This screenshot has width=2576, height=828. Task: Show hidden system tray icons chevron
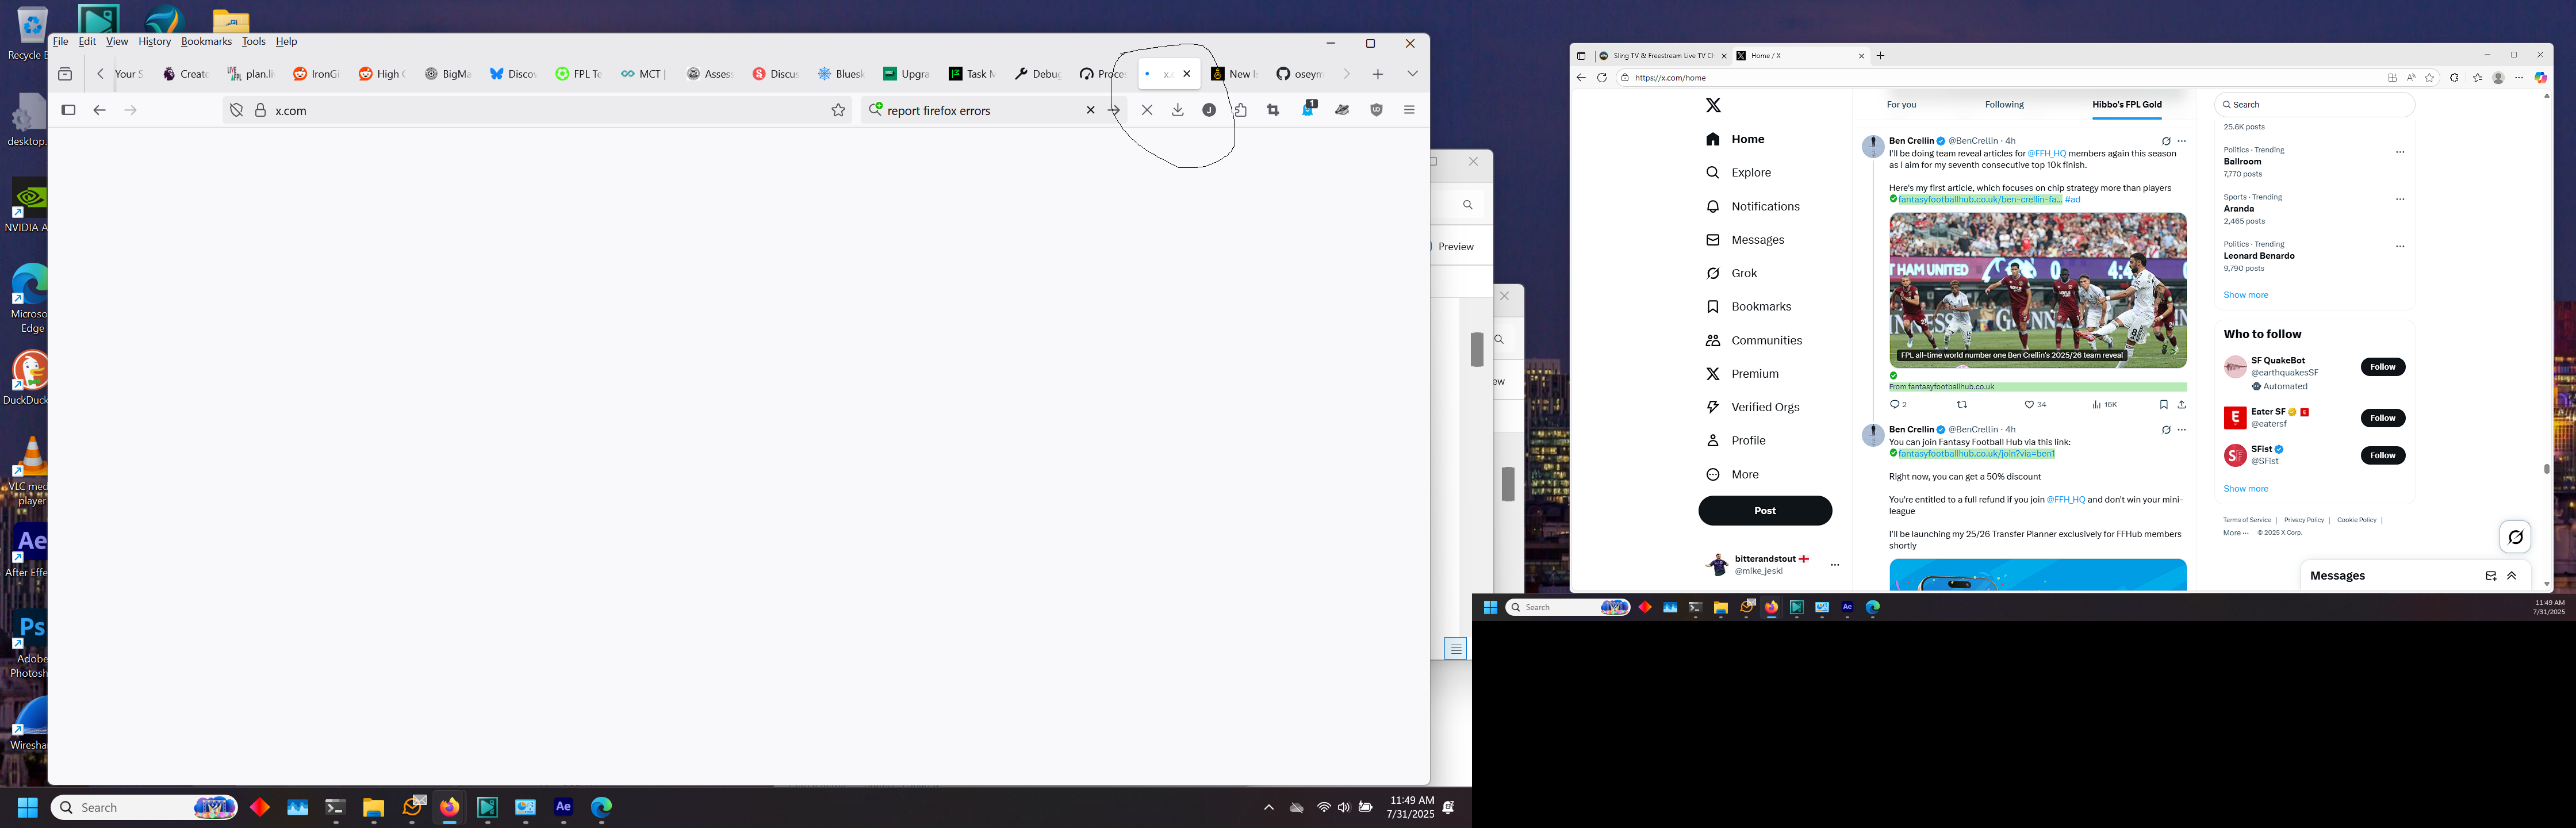pos(1268,807)
